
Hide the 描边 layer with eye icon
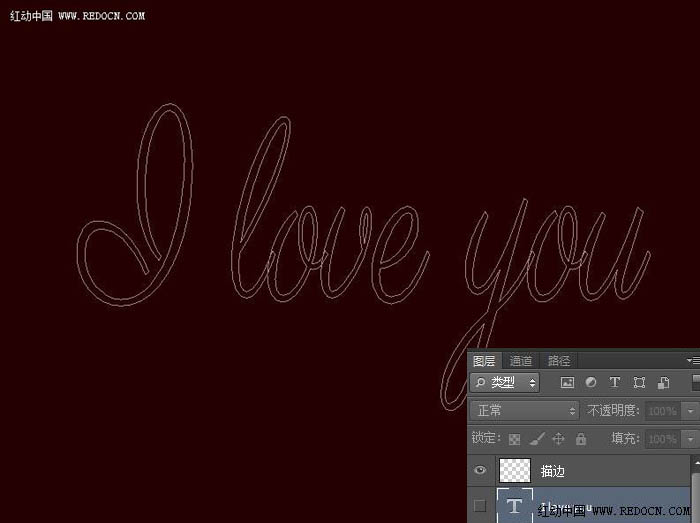click(480, 470)
